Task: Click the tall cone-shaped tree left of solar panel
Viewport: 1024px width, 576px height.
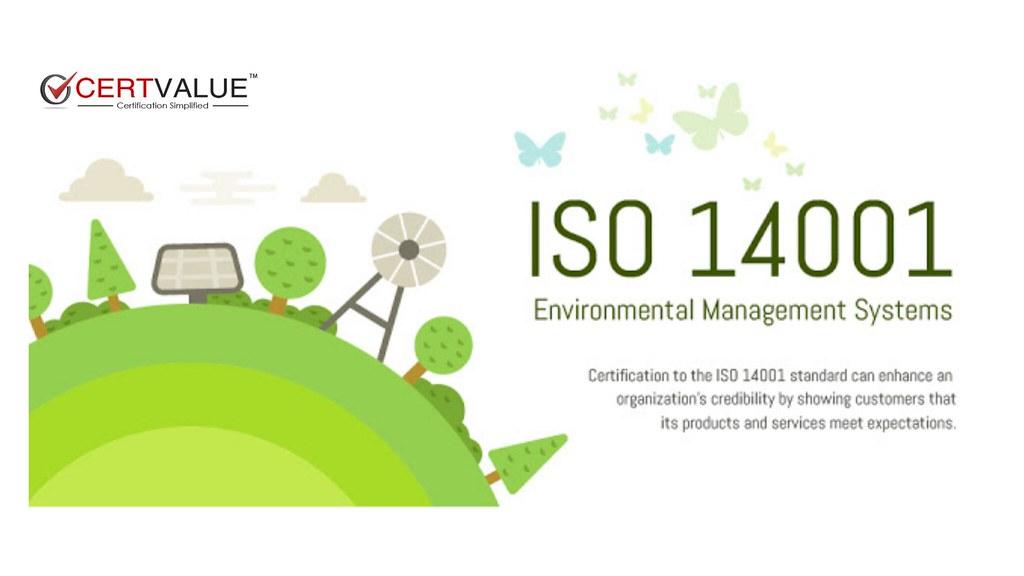Action: [109, 263]
